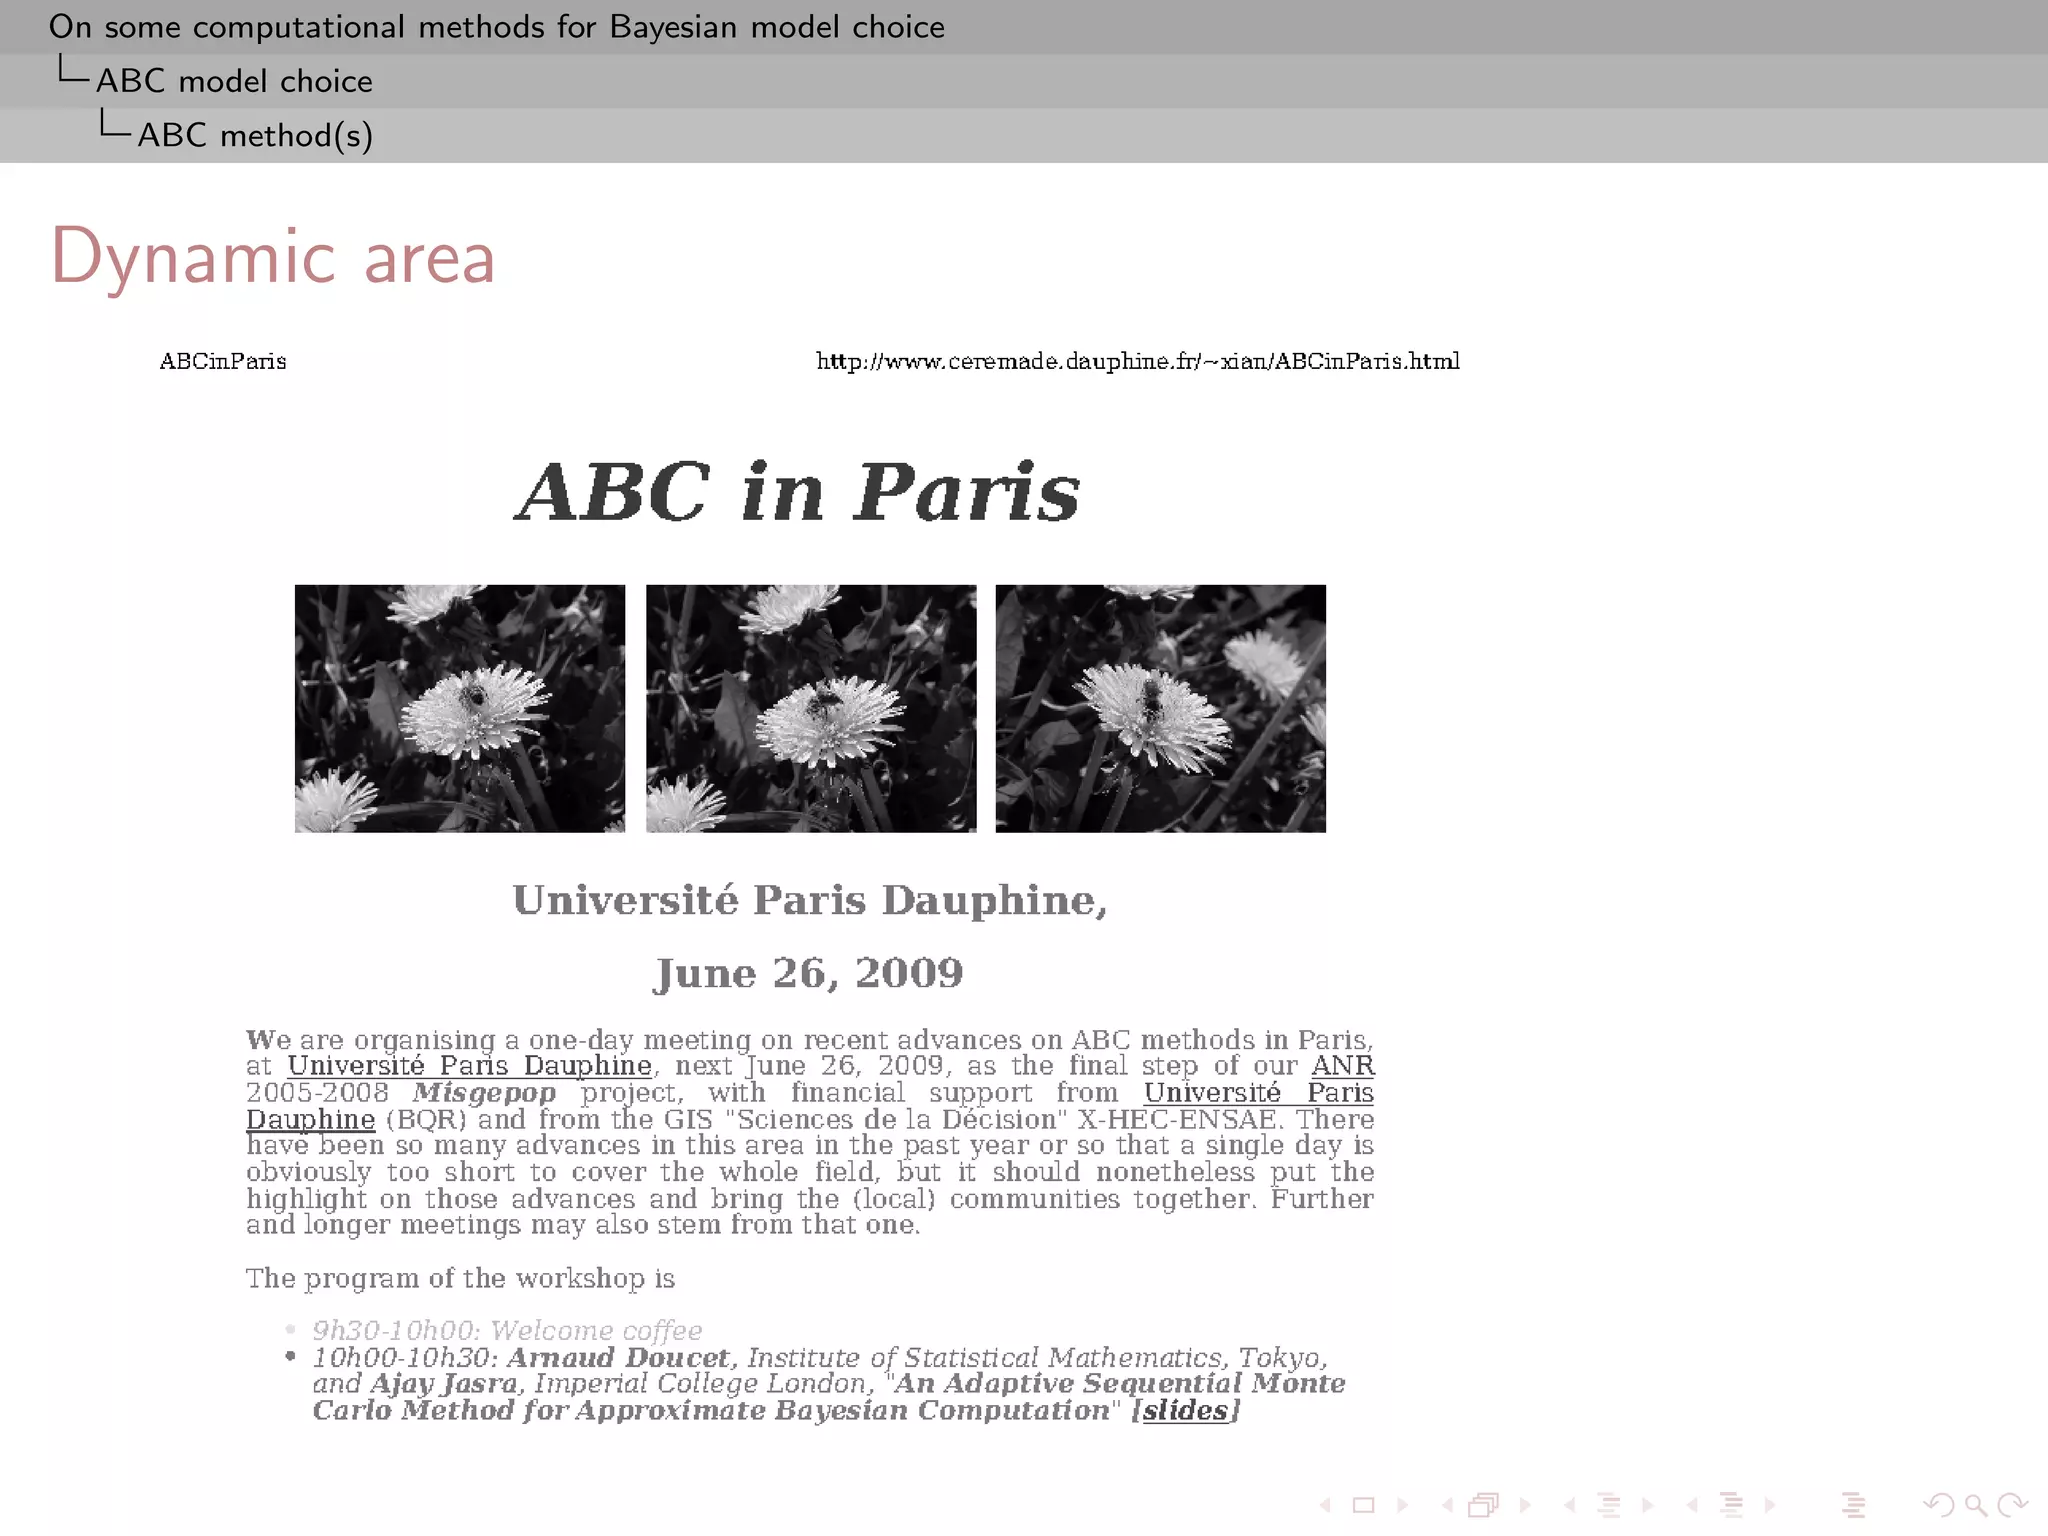Open the [slides] link for Doucet talk
The height and width of the screenshot is (1536, 2048).
pyautogui.click(x=1185, y=1411)
